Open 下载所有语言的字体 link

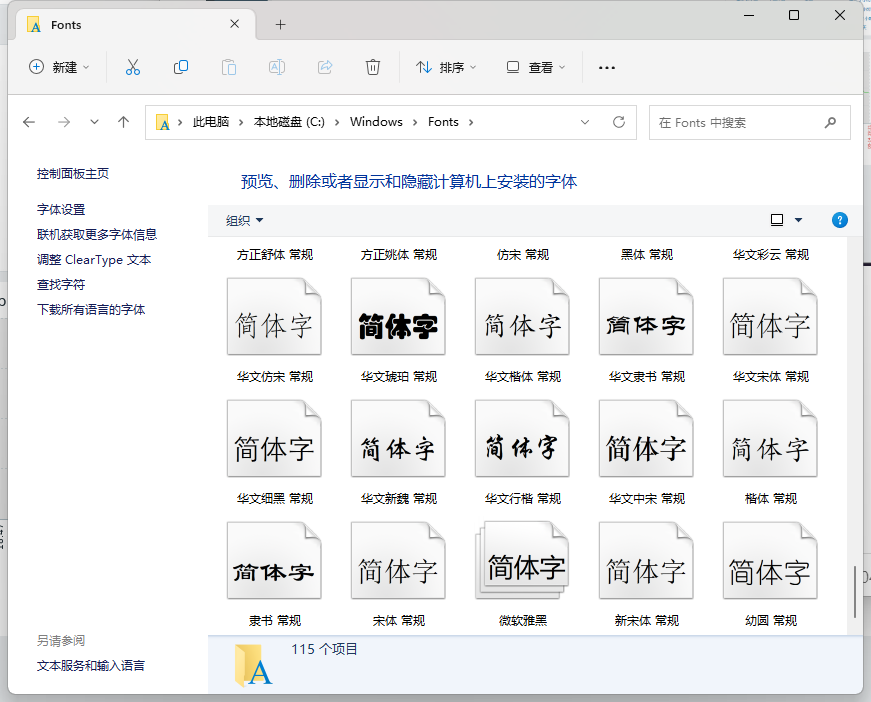(91, 310)
